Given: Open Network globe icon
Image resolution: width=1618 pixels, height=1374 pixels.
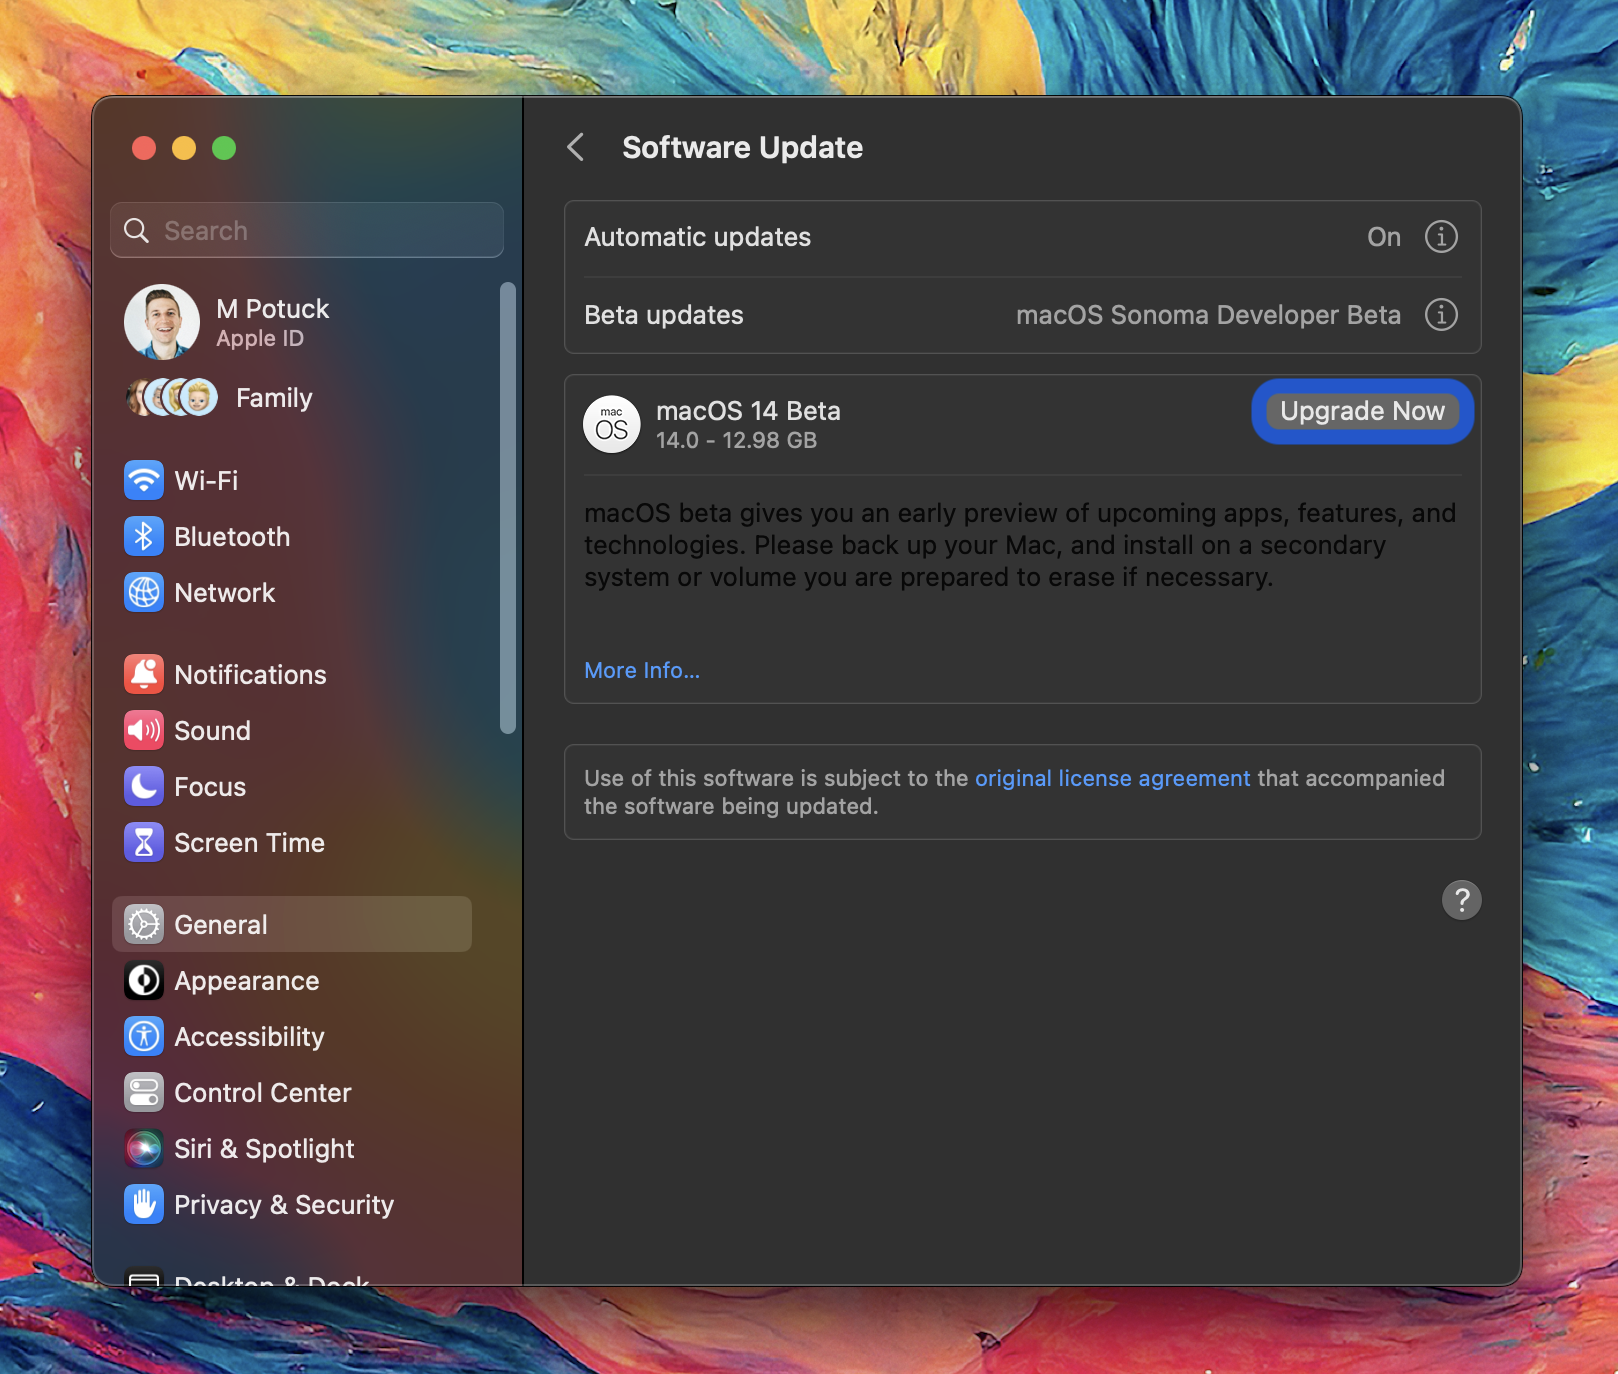Looking at the screenshot, I should click(x=144, y=592).
